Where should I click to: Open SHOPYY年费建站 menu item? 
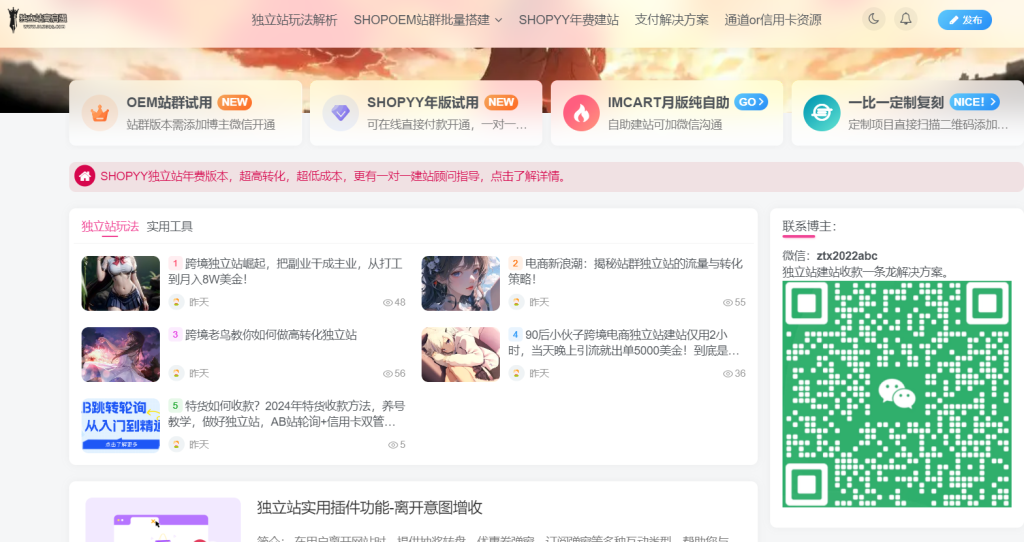(x=568, y=20)
